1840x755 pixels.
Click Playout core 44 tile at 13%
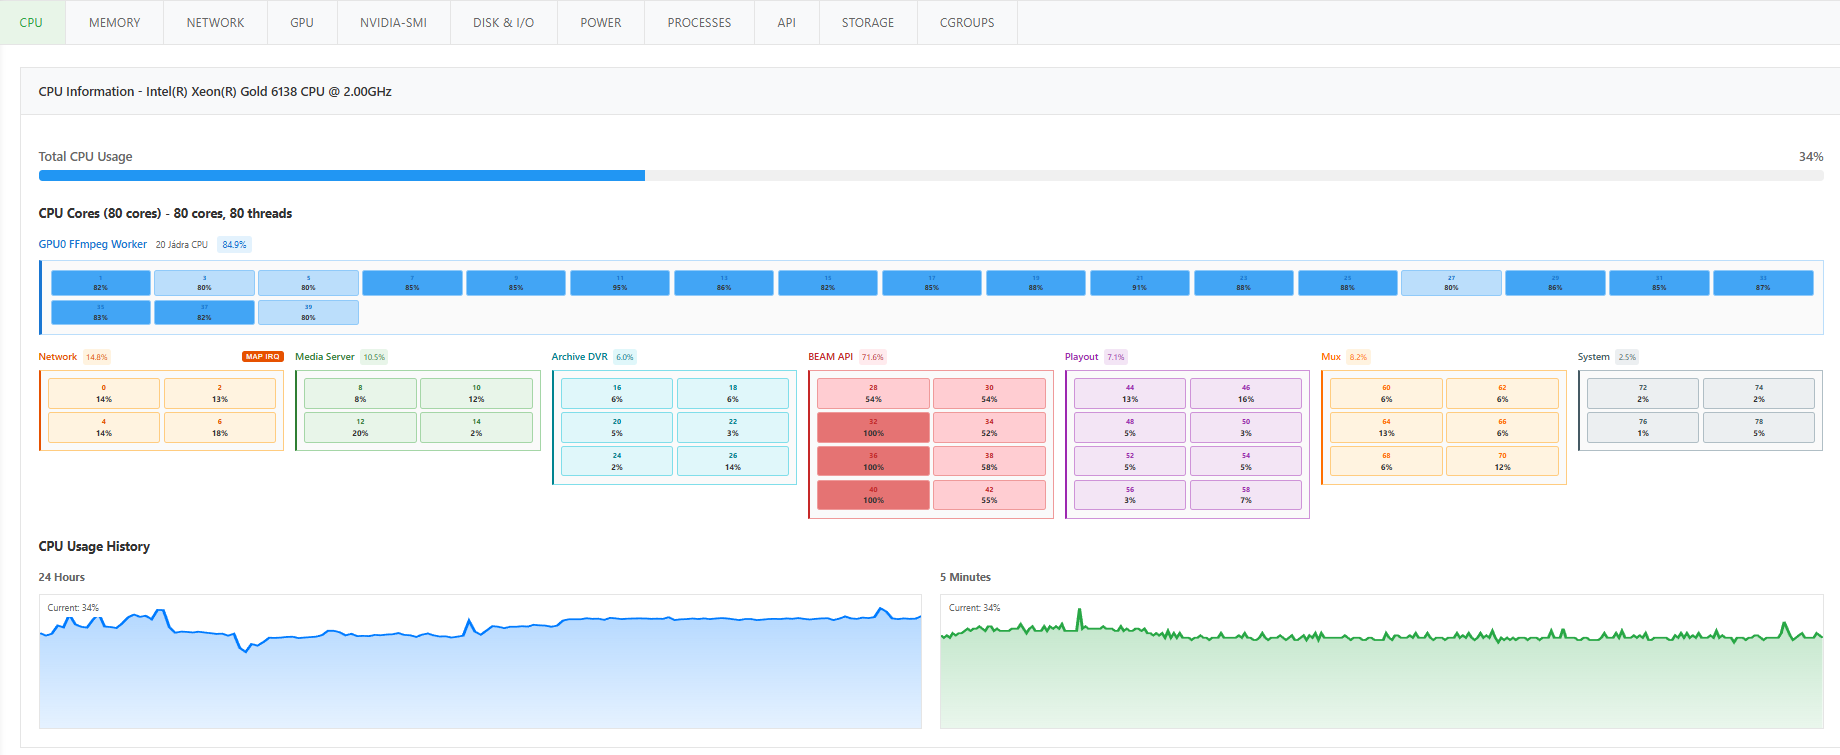(x=1130, y=393)
